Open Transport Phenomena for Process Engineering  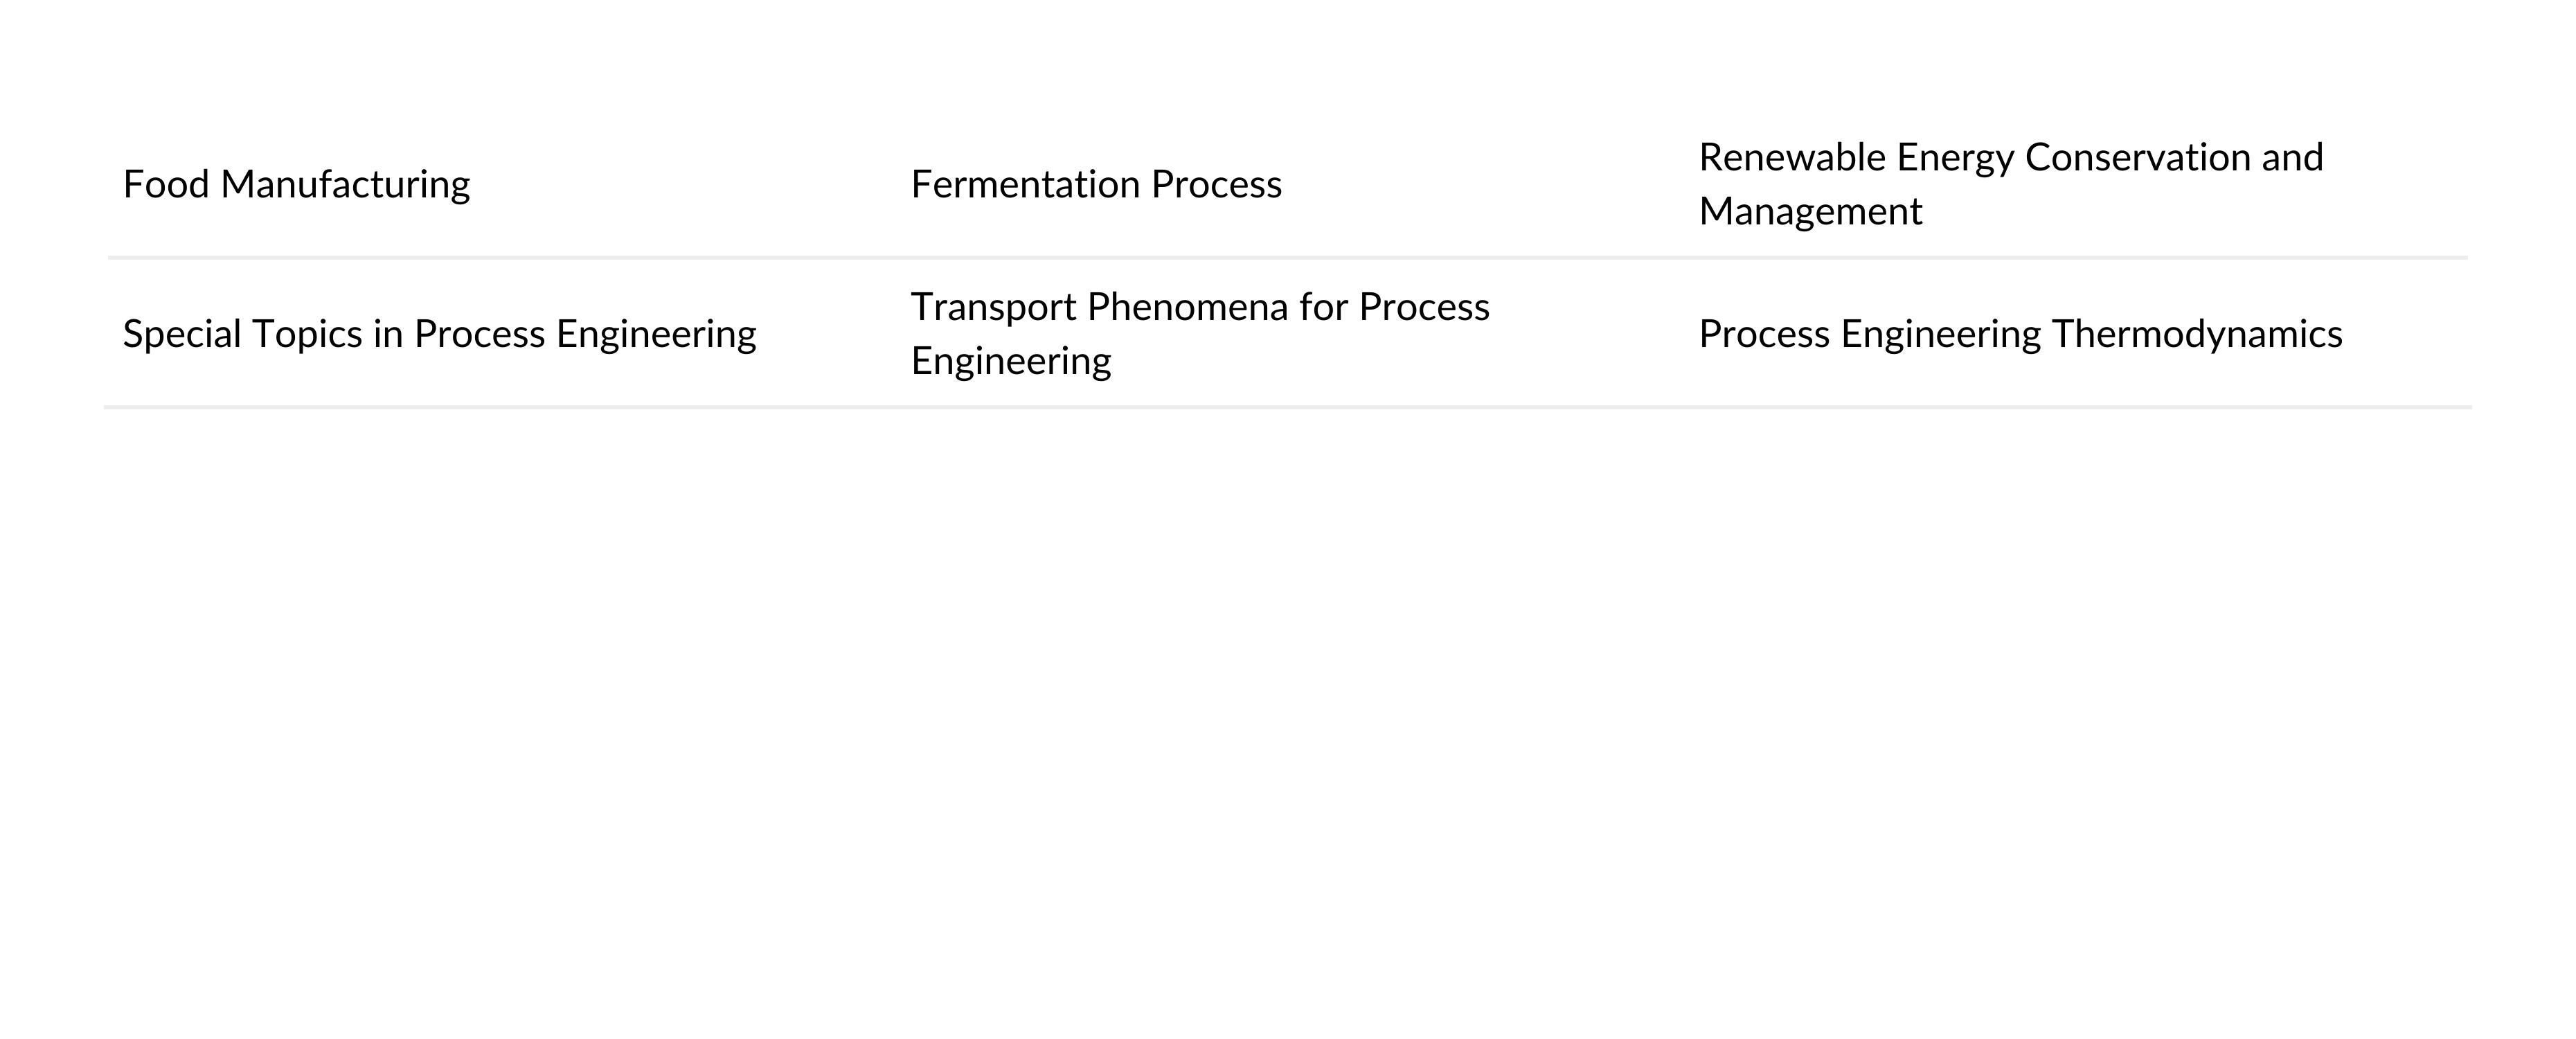1200,334
